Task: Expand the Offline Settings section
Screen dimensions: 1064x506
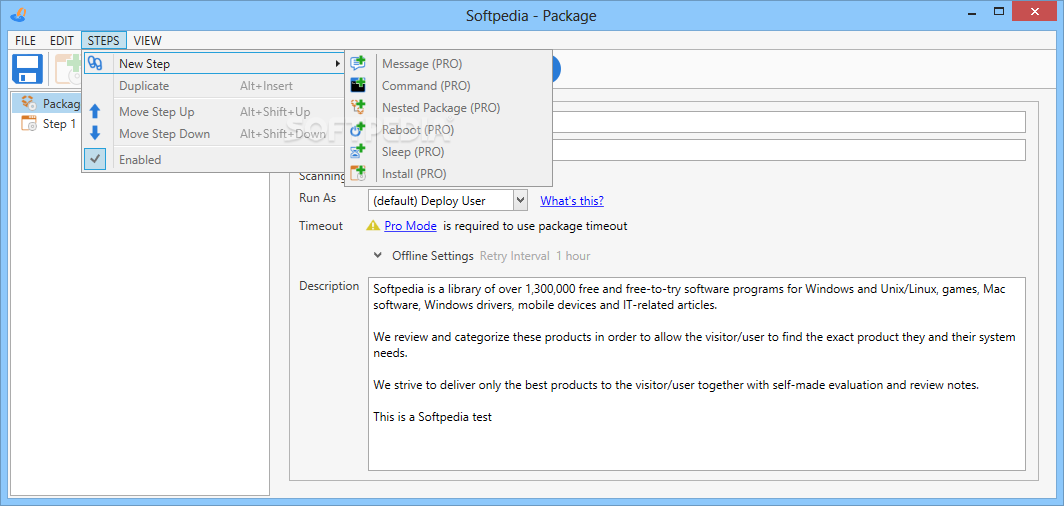Action: point(378,256)
